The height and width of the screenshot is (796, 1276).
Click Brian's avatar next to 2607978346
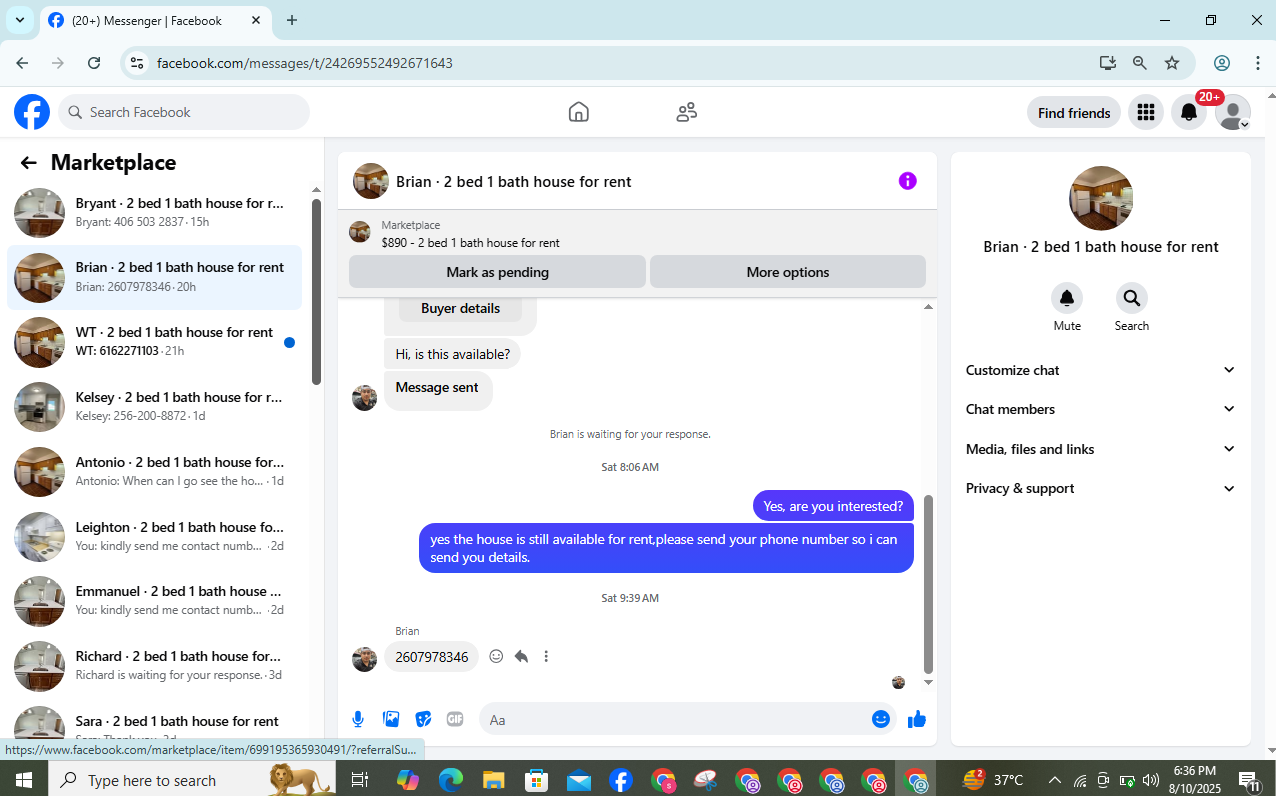pyautogui.click(x=364, y=659)
